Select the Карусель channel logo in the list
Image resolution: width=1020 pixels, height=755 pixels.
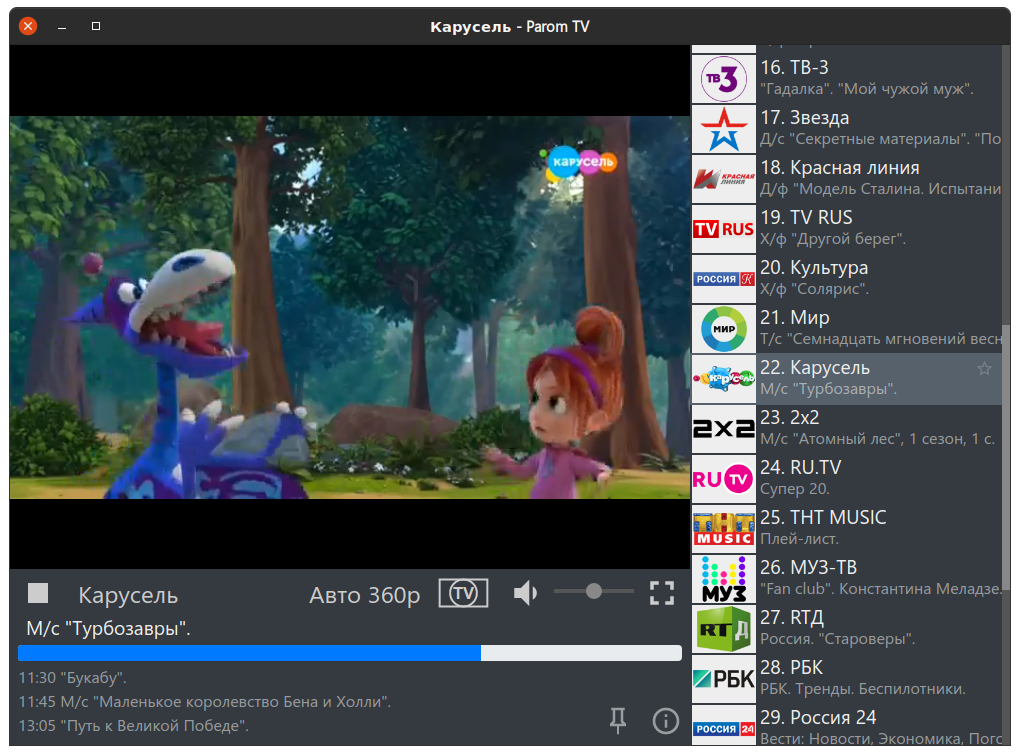723,379
